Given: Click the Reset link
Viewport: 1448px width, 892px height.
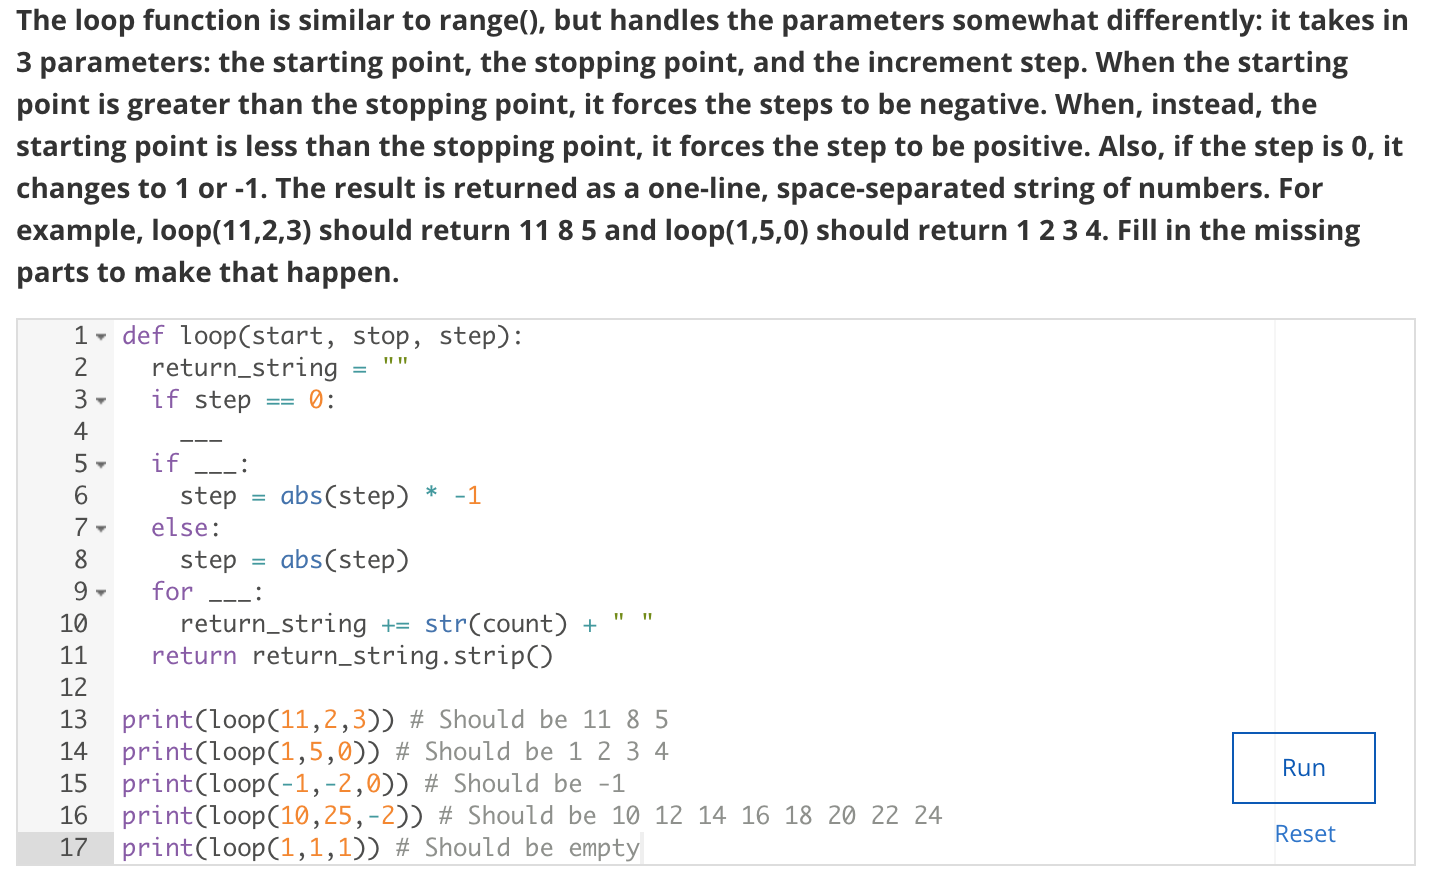Looking at the screenshot, I should pos(1304,833).
